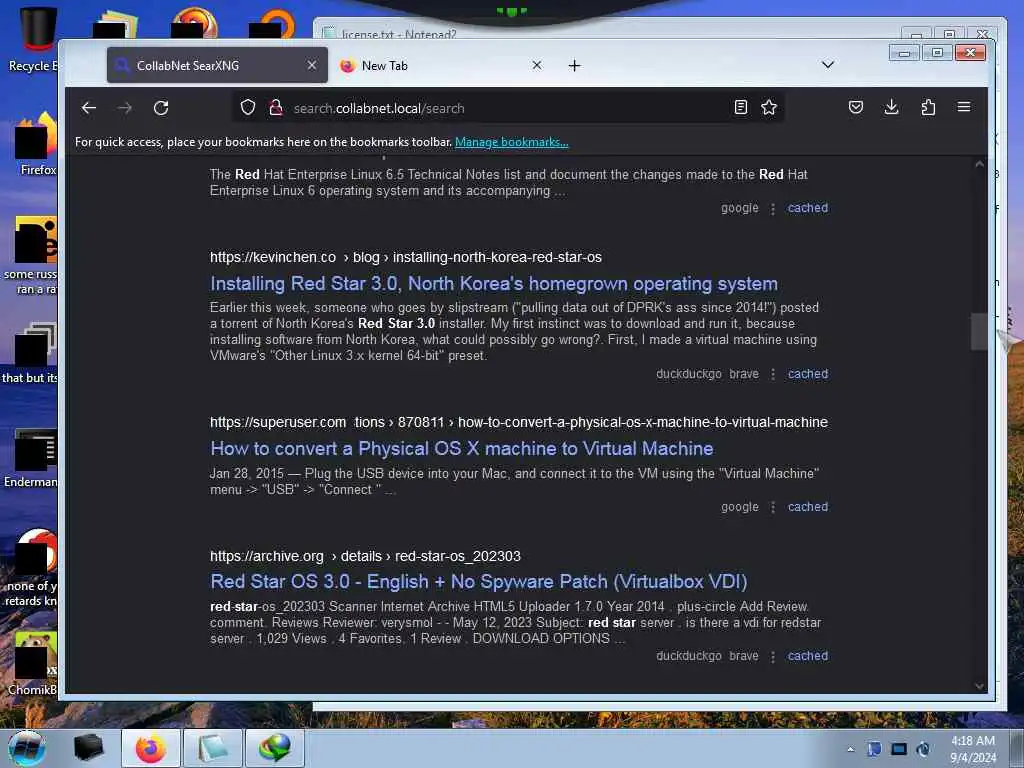The width and height of the screenshot is (1024, 768).
Task: Open the Windows Start orb
Action: tap(27, 748)
